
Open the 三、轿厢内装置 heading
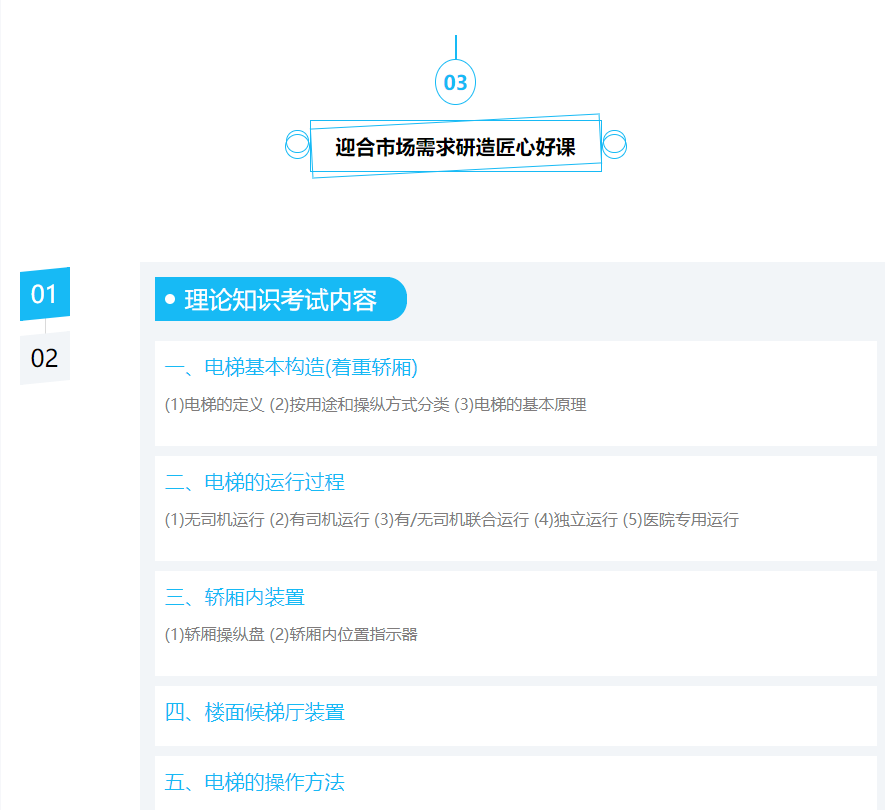click(x=235, y=597)
